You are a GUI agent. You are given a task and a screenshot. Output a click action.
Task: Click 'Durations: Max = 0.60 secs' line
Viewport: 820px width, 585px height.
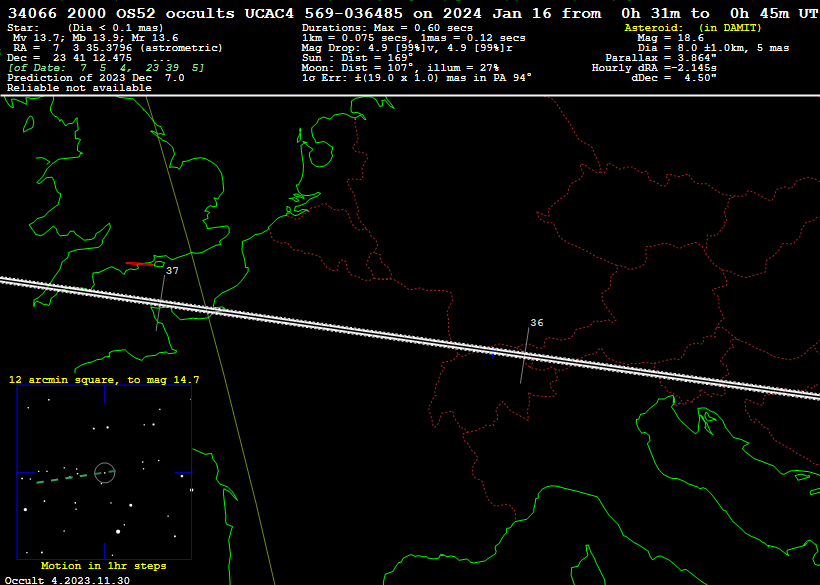pyautogui.click(x=387, y=28)
